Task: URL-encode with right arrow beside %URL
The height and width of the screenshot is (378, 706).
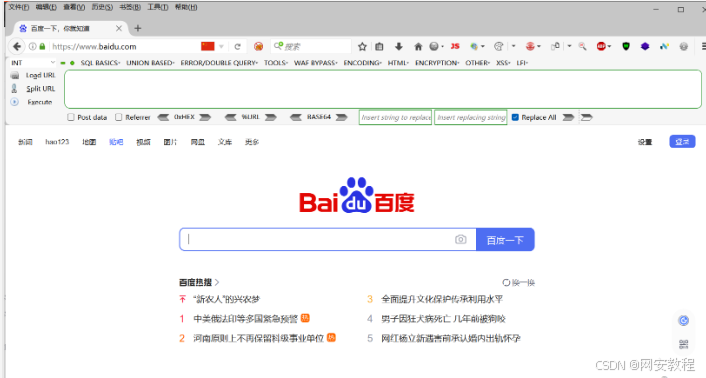Action: (271, 117)
